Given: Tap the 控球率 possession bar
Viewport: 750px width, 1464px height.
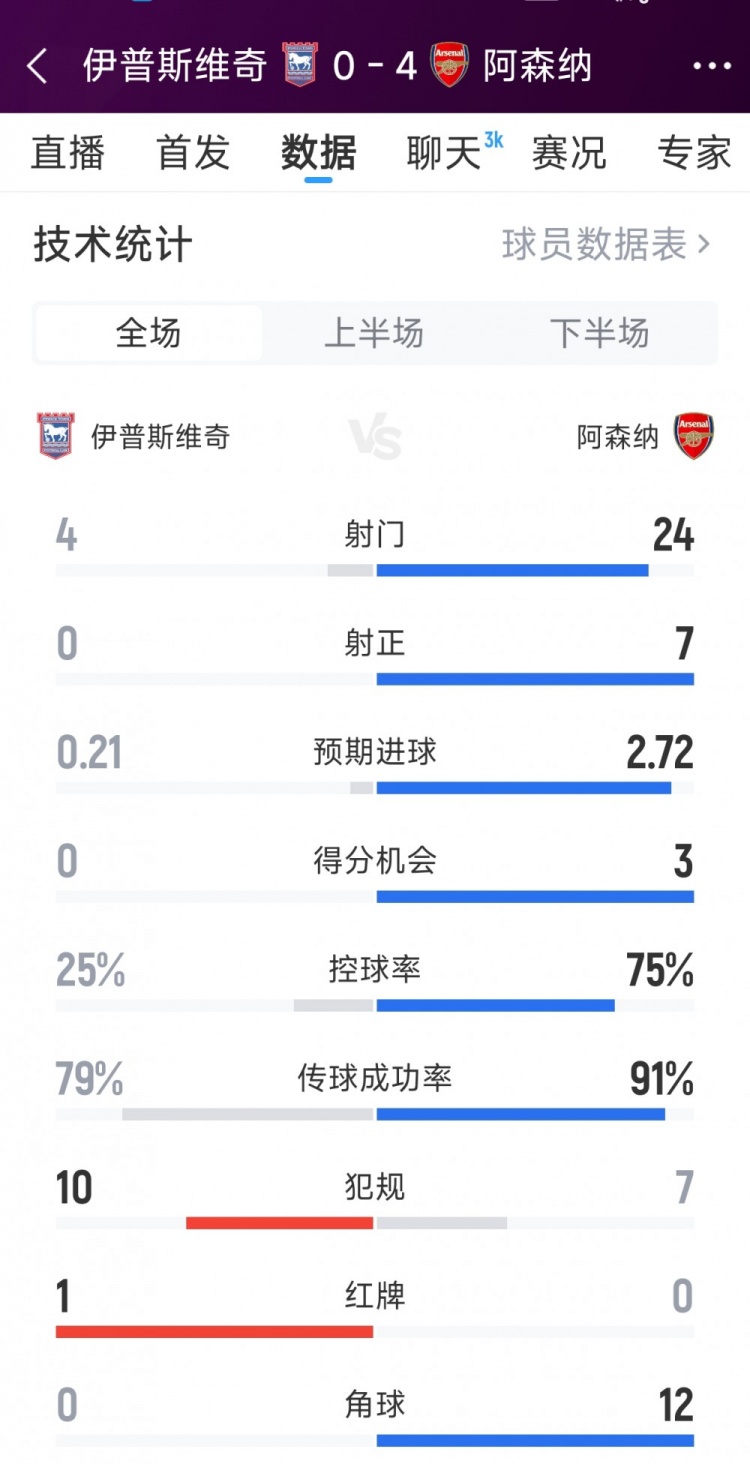Looking at the screenshot, I should coord(375,1005).
